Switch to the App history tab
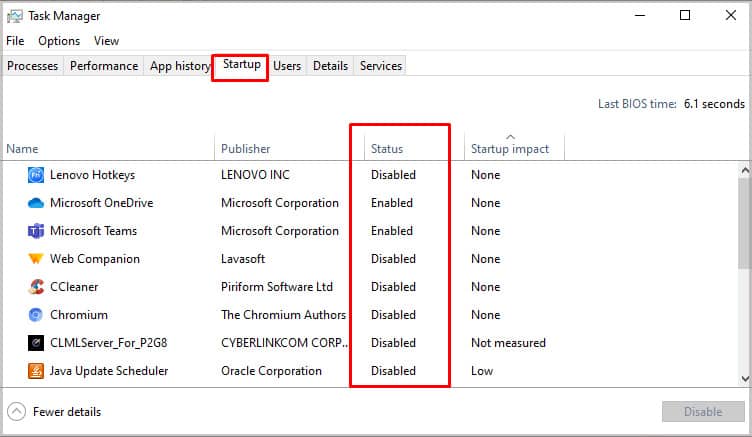The image size is (752, 437). pyautogui.click(x=179, y=66)
